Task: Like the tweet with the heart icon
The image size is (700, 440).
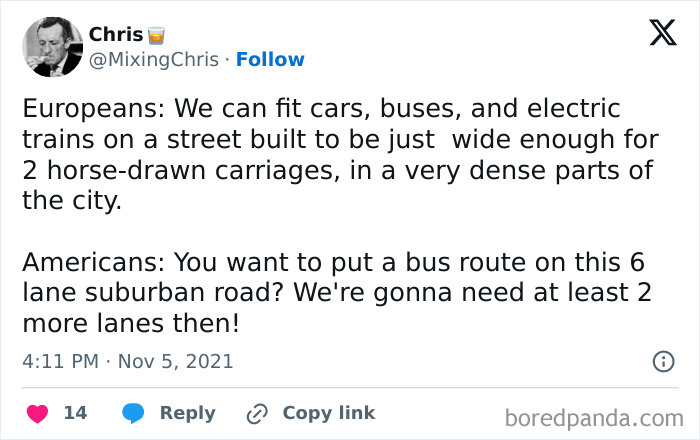Action: (x=36, y=413)
